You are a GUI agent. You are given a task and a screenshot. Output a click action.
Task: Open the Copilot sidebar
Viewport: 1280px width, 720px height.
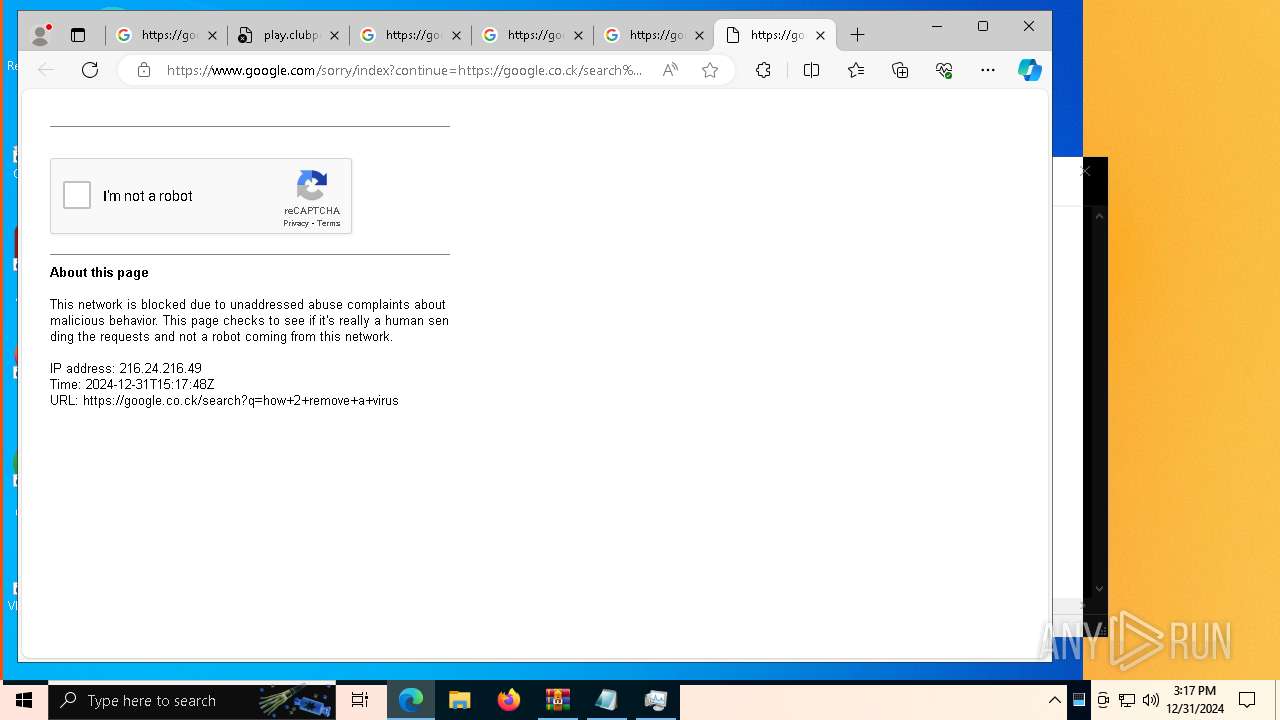pyautogui.click(x=1029, y=70)
